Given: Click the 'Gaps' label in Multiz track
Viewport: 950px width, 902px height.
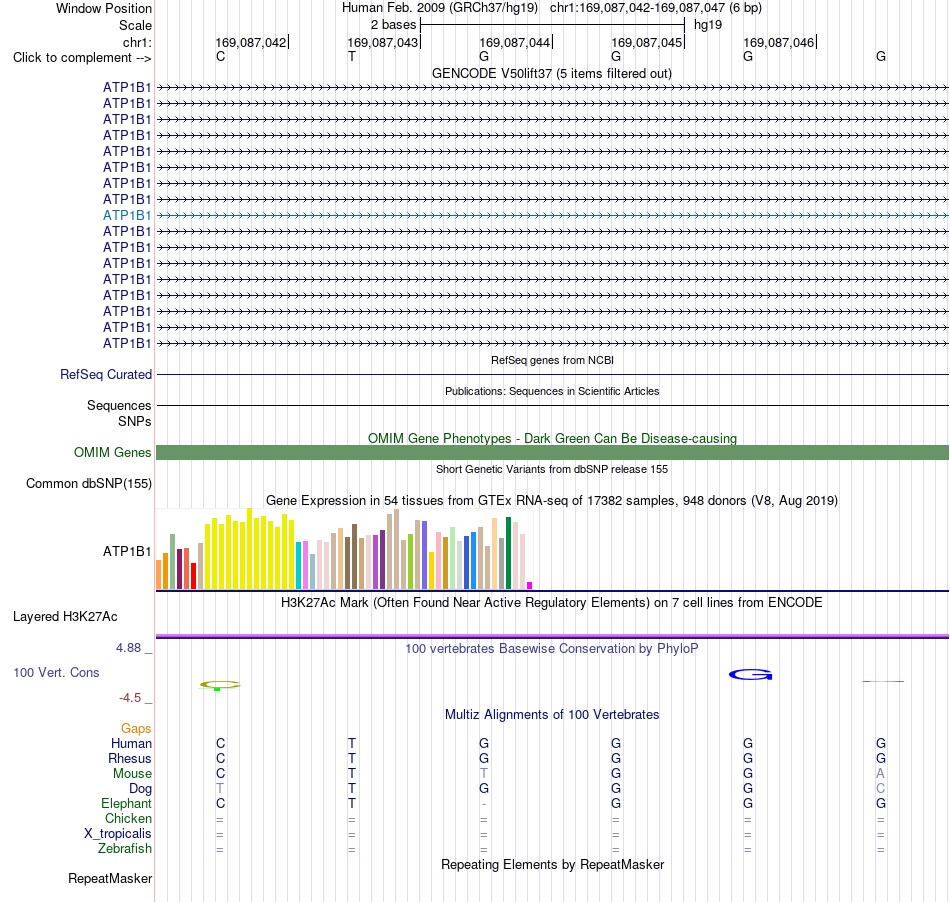Looking at the screenshot, I should point(136,729).
